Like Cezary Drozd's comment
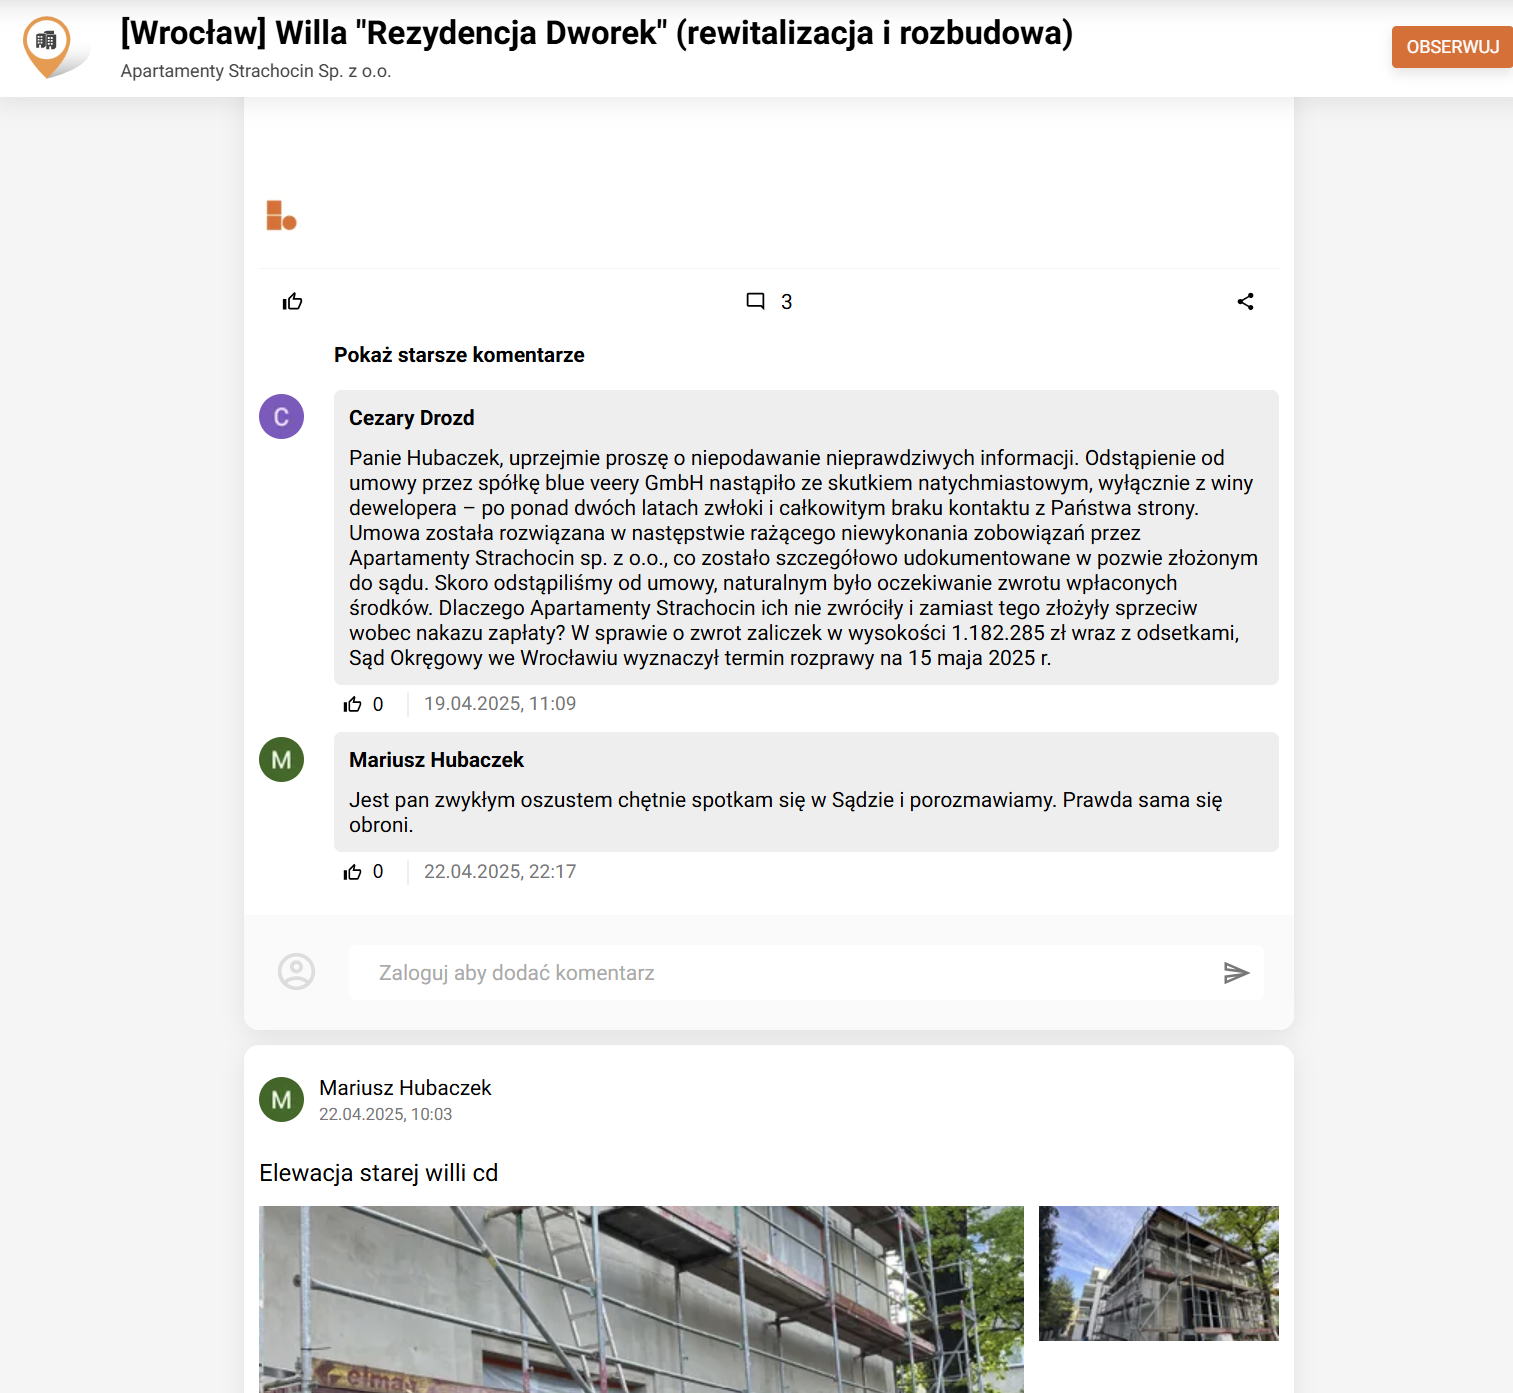This screenshot has height=1393, width=1513. 353,705
